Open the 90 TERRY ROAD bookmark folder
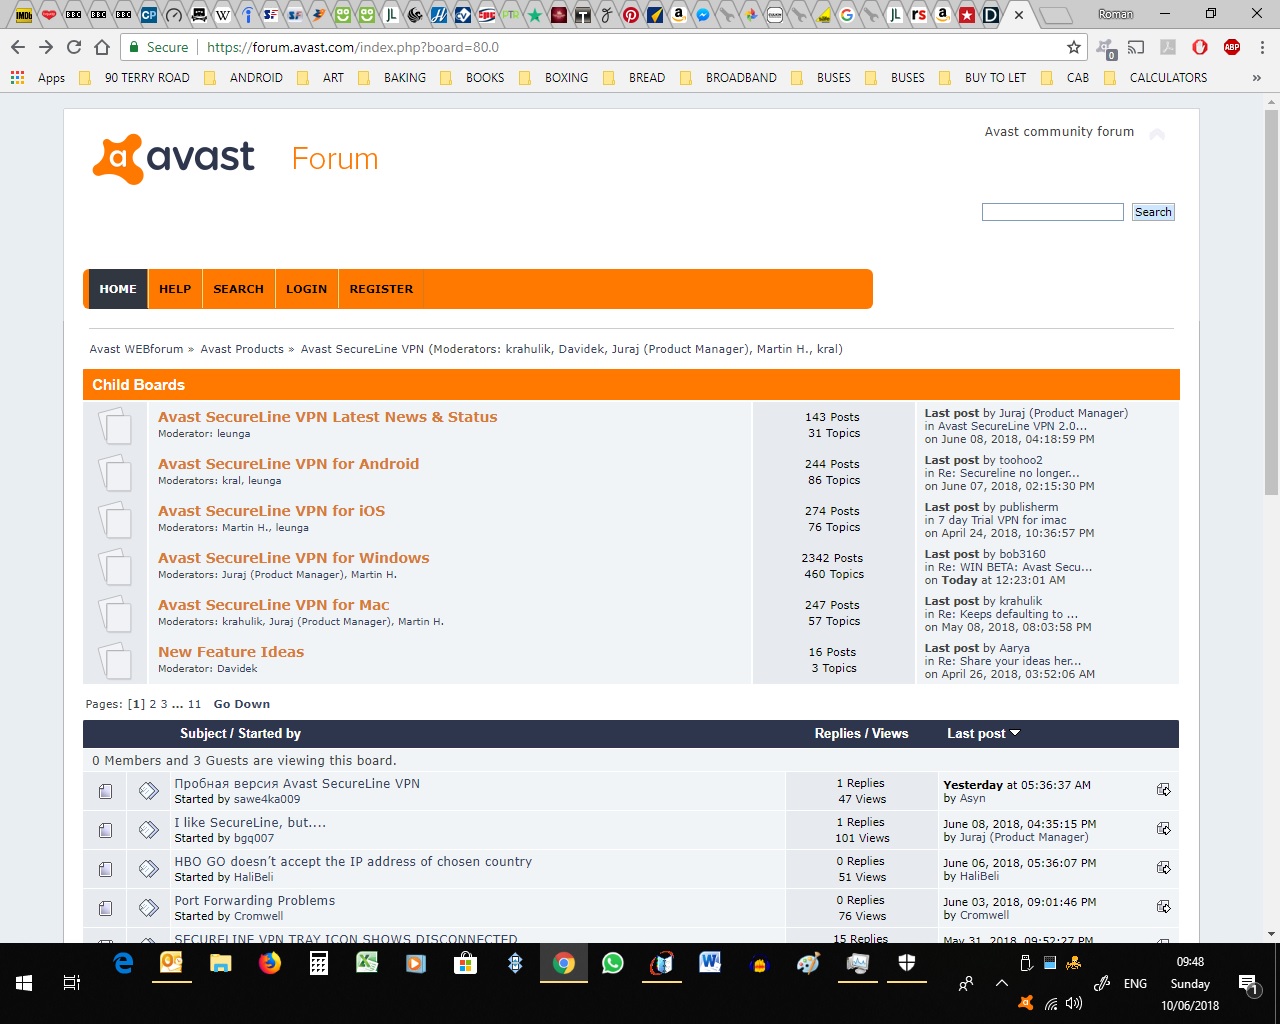 click(134, 77)
